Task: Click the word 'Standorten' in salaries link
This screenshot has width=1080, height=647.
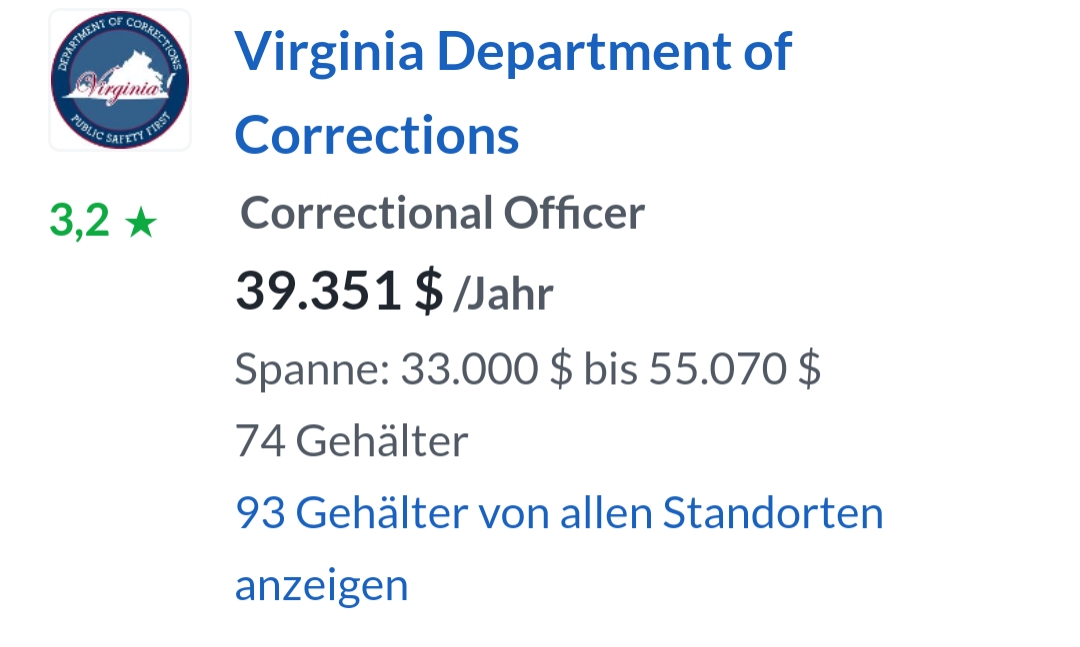Action: point(773,513)
